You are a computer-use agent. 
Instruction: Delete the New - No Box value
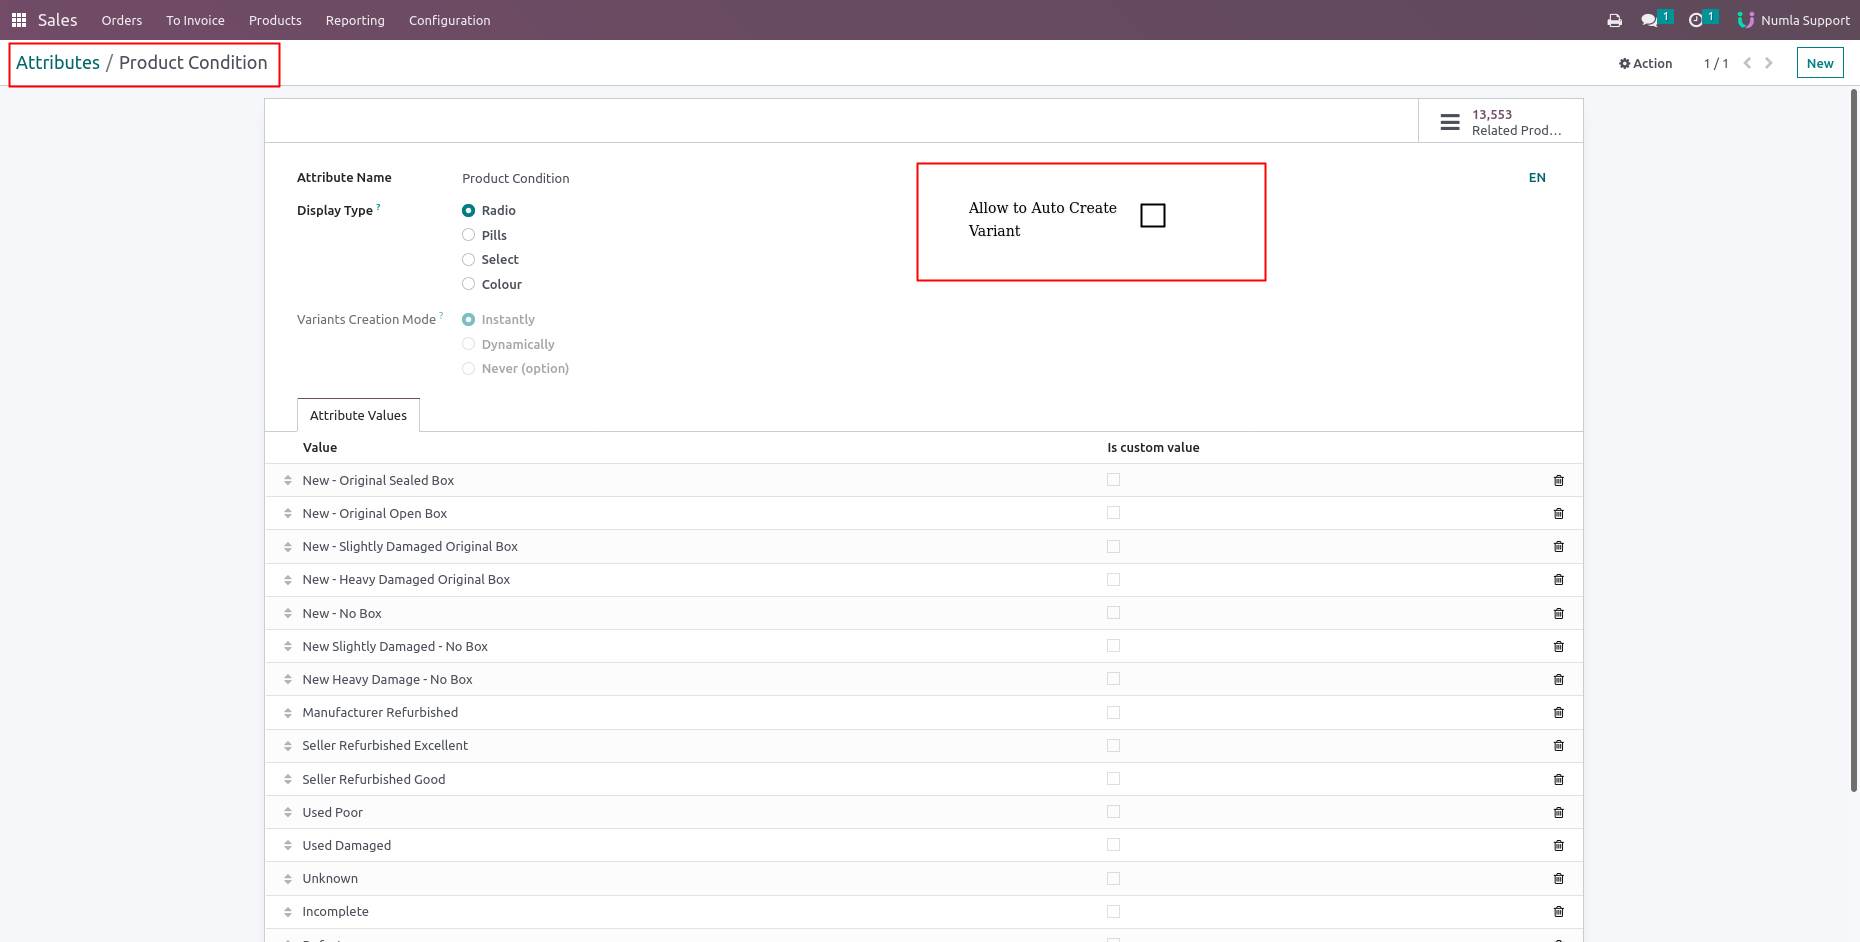click(x=1558, y=614)
